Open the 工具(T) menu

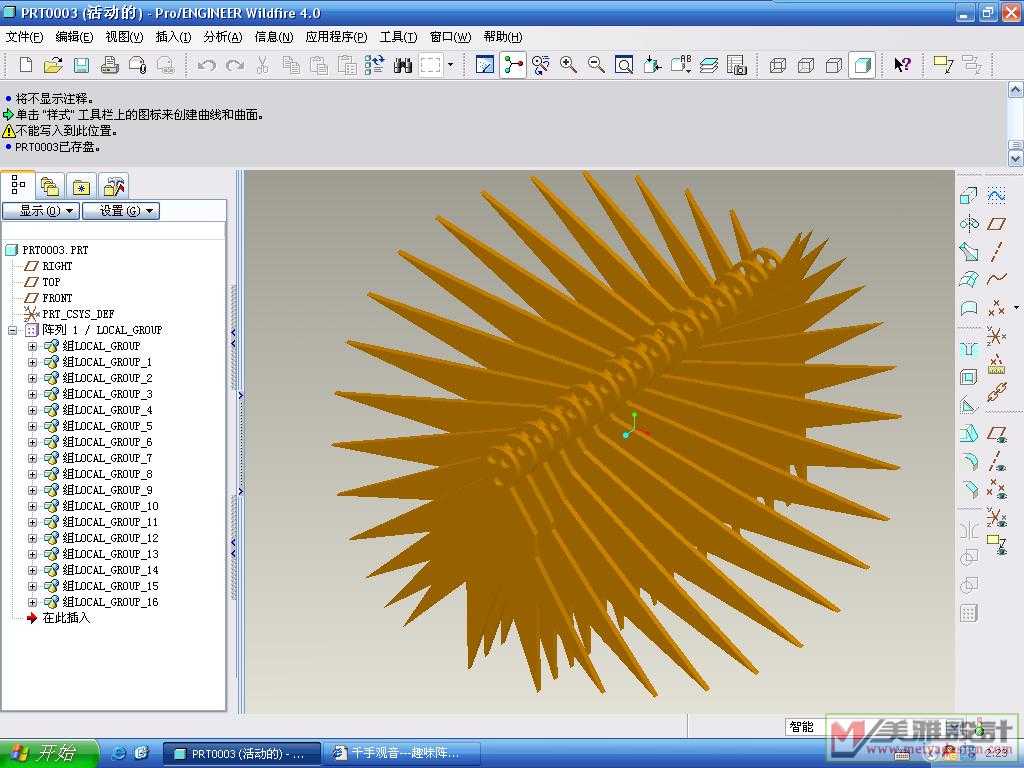[x=398, y=37]
